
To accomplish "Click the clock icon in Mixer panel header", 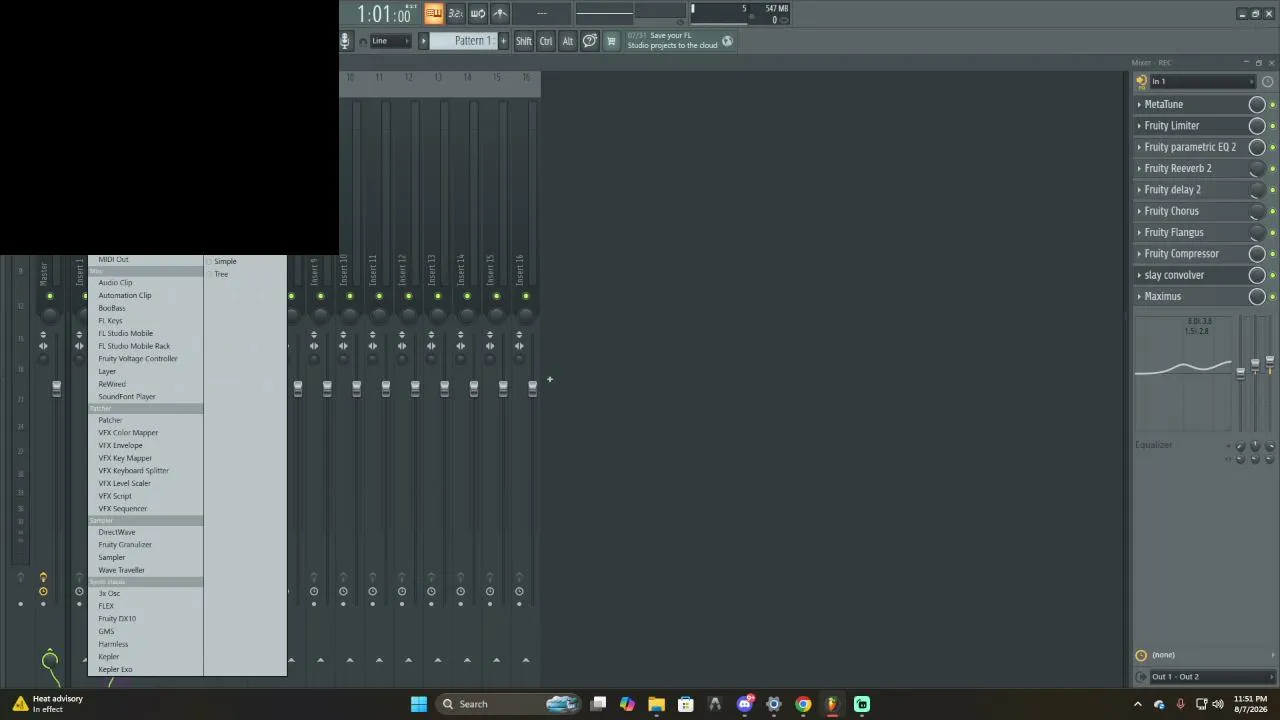I will tap(1268, 82).
